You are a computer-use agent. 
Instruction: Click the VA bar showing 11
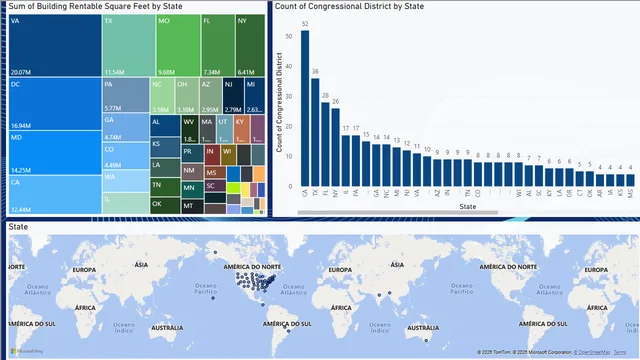417,170
